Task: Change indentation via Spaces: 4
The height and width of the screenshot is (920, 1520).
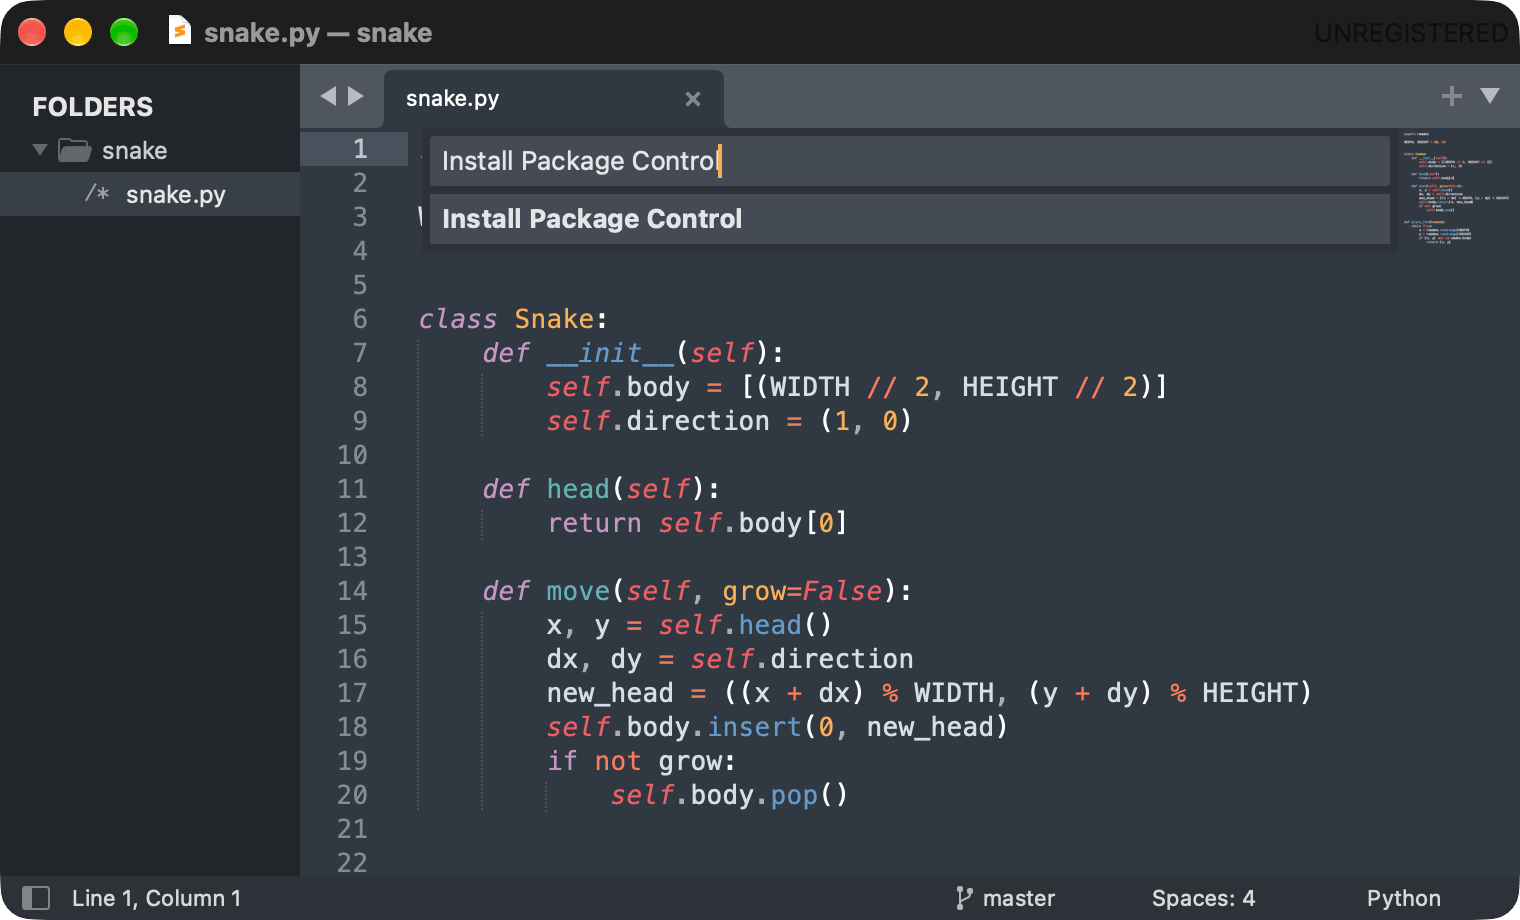Action: click(x=1203, y=898)
